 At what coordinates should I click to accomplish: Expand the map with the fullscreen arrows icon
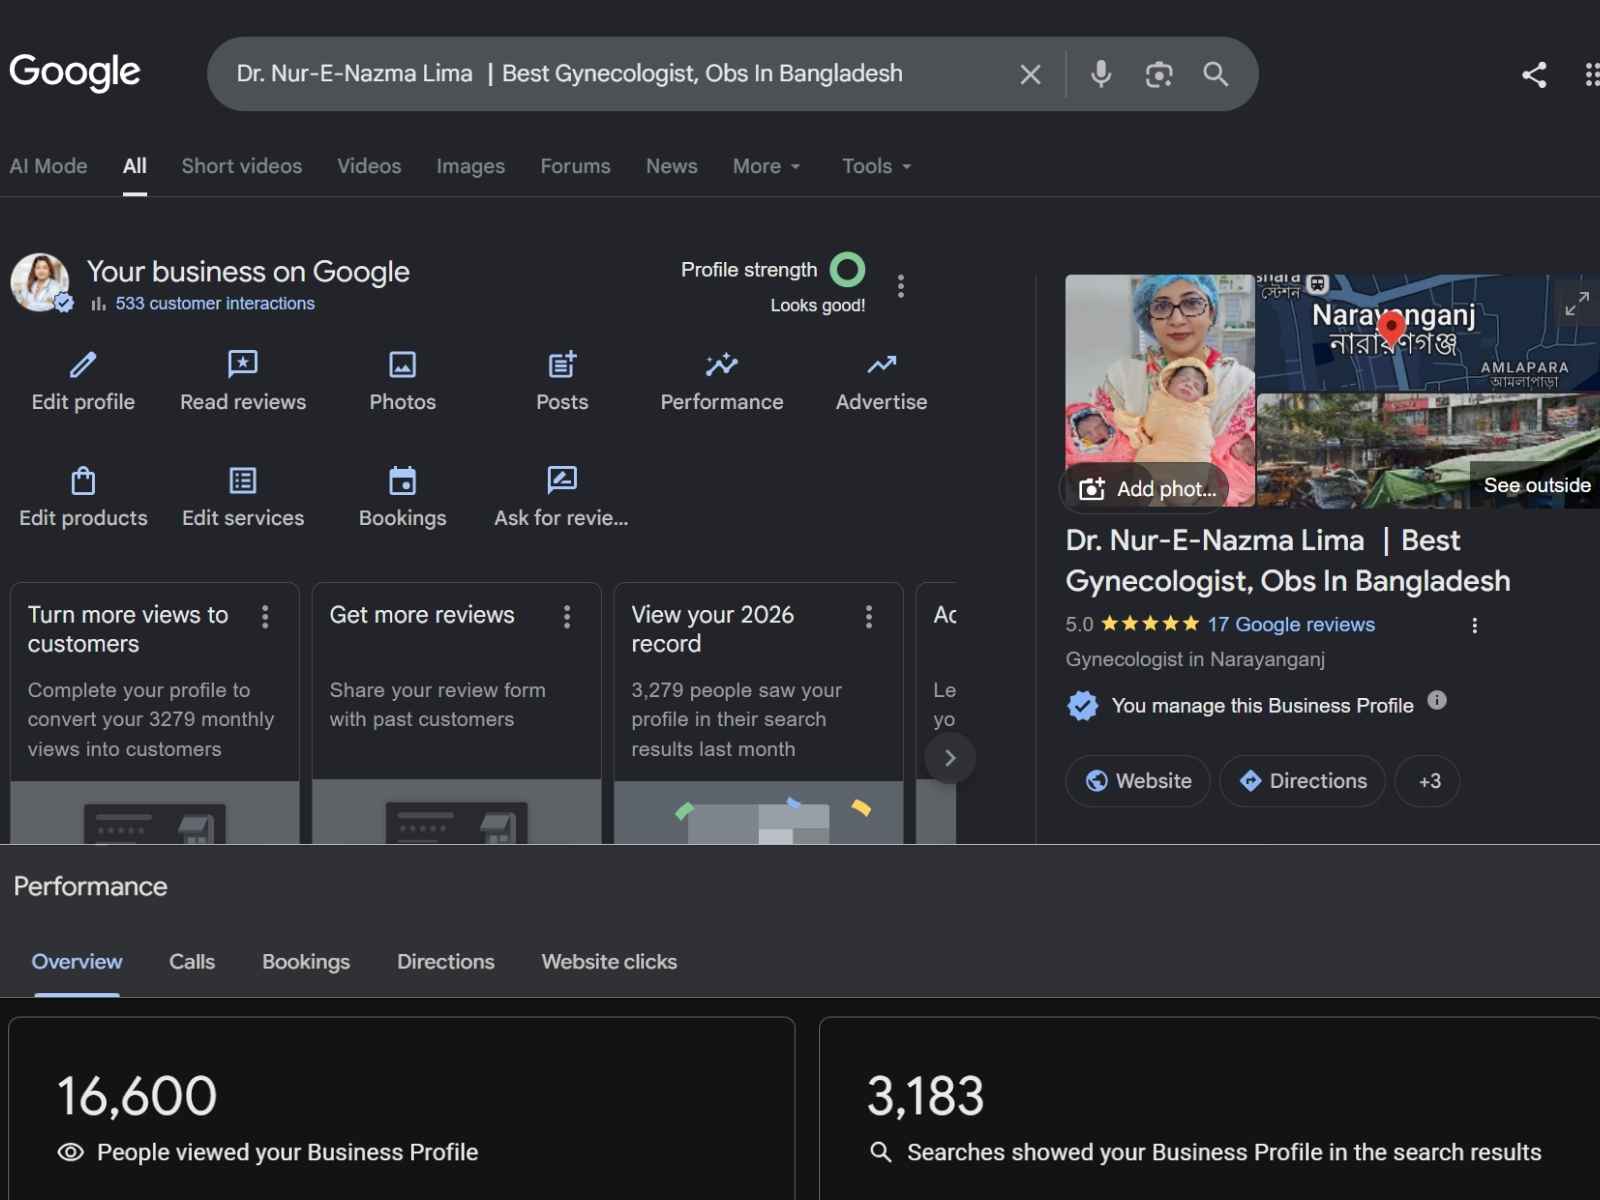[1577, 303]
